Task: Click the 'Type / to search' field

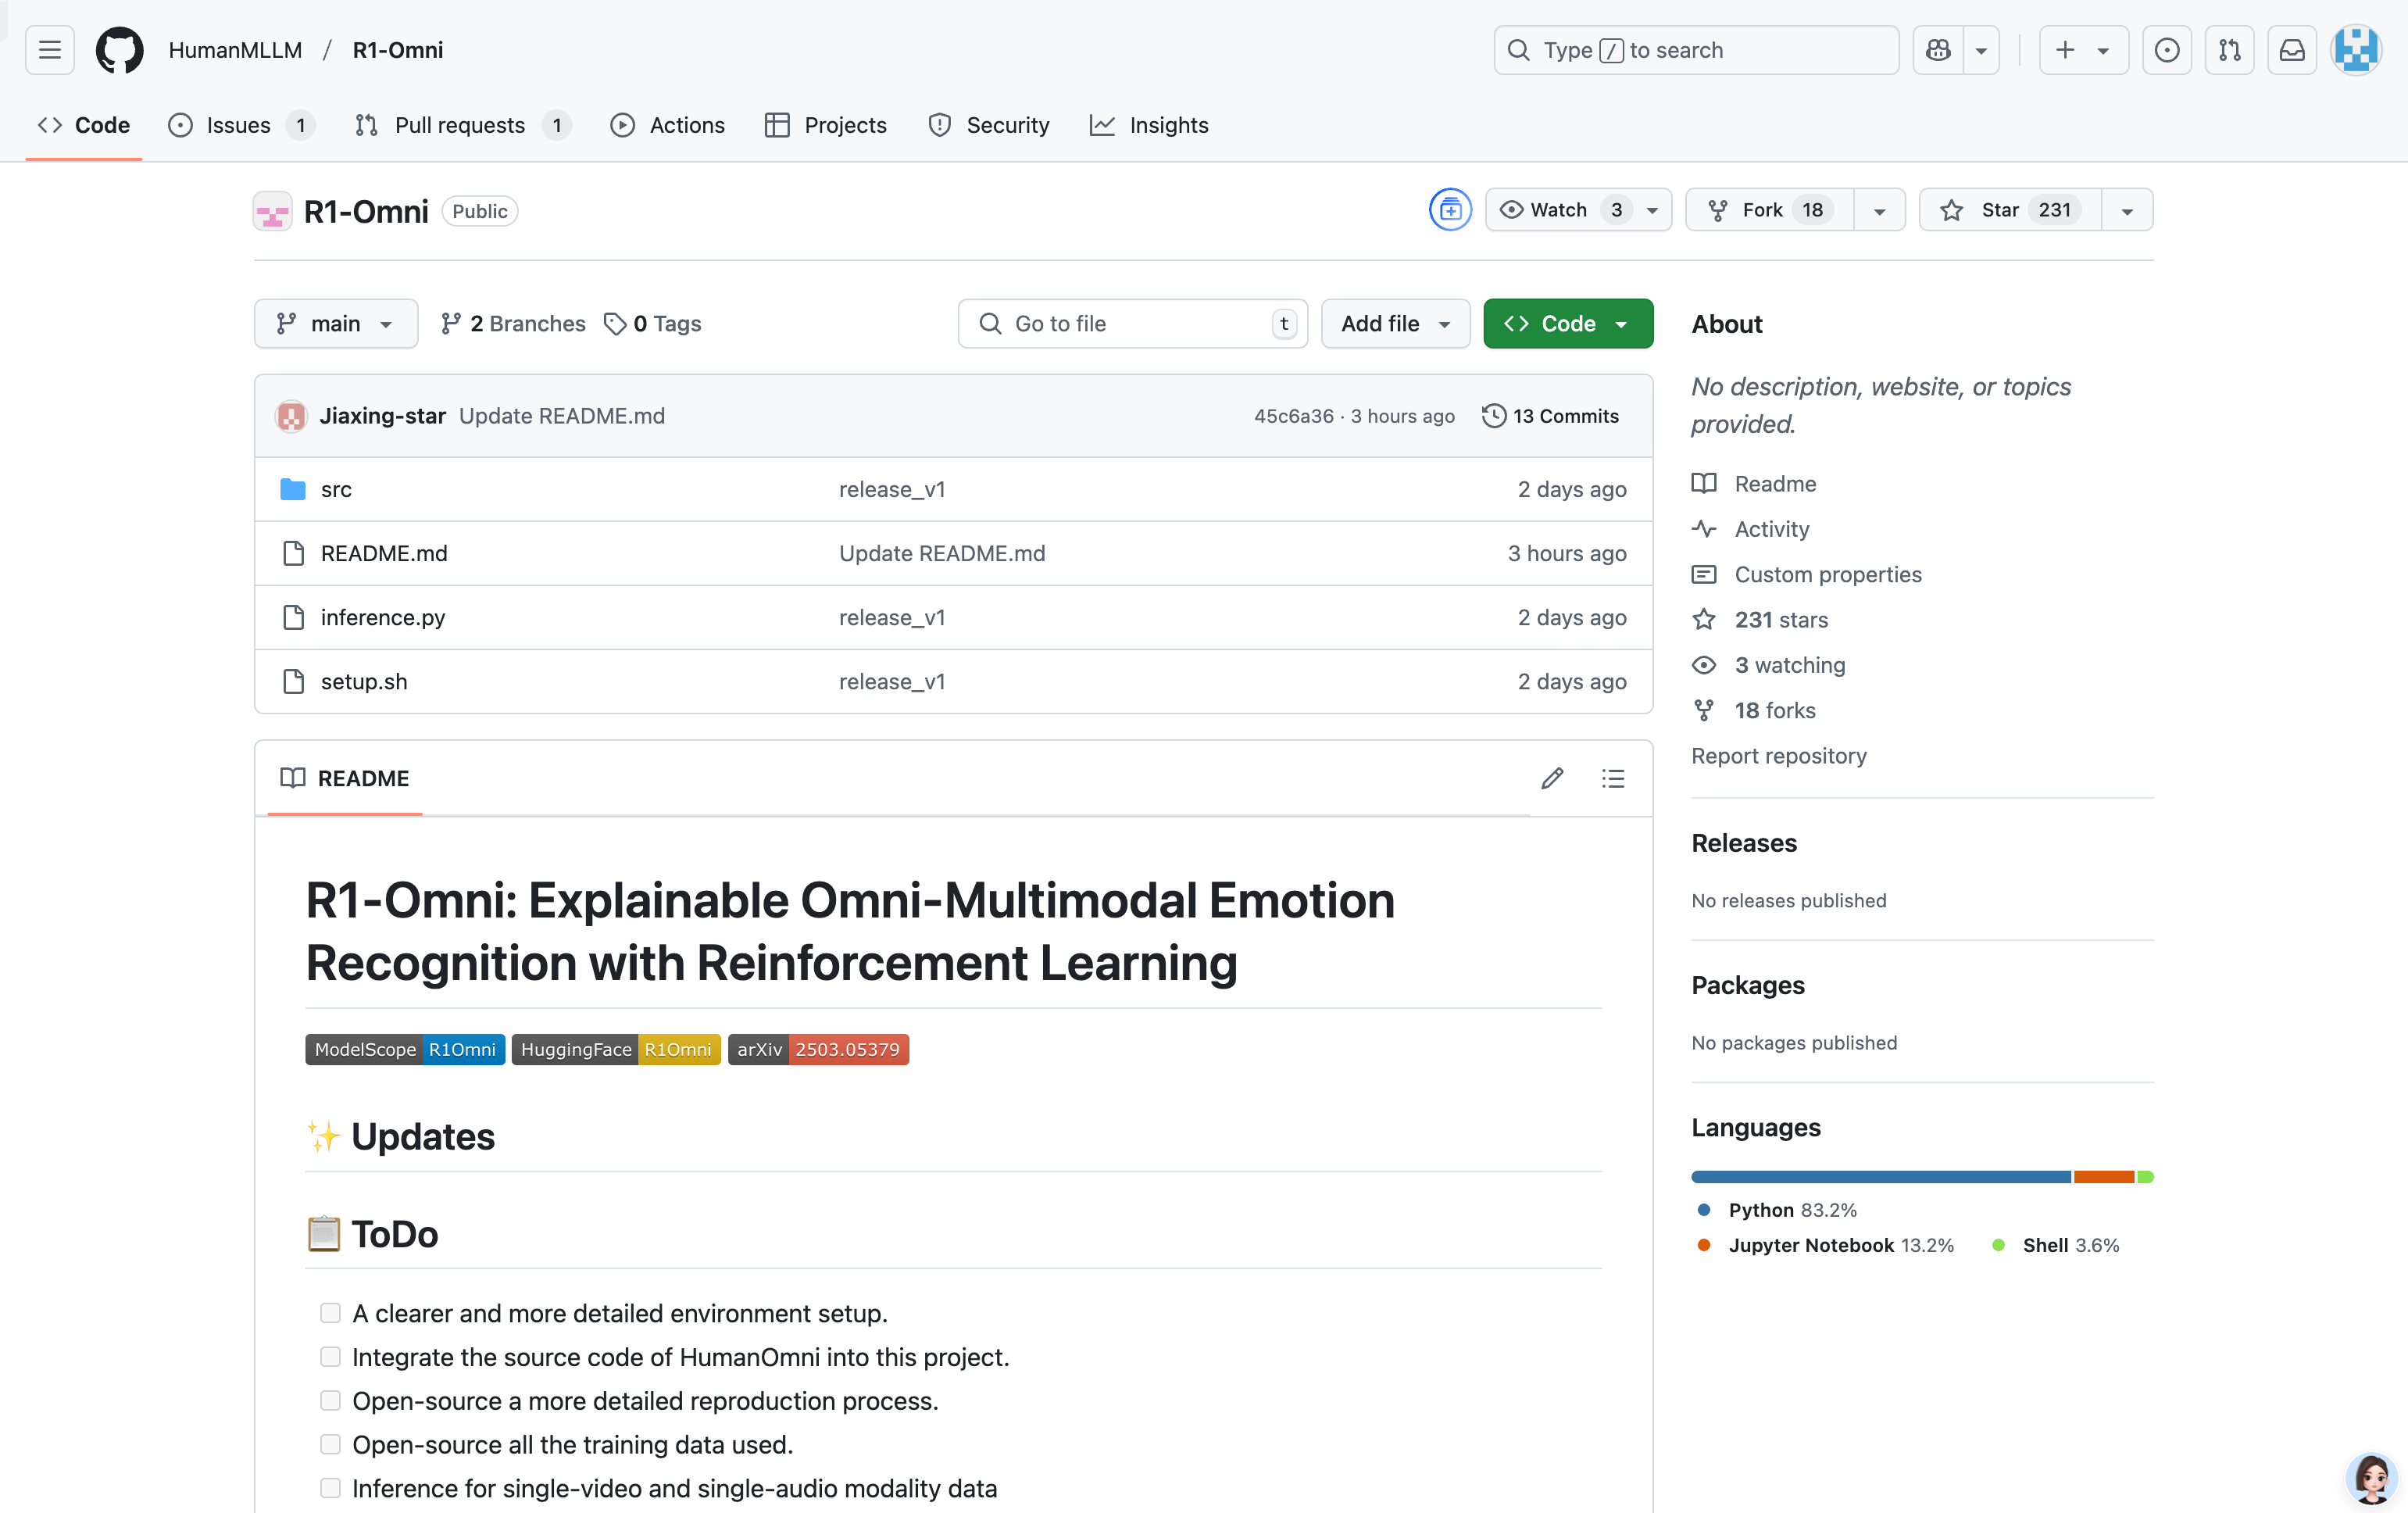Action: [x=1696, y=50]
